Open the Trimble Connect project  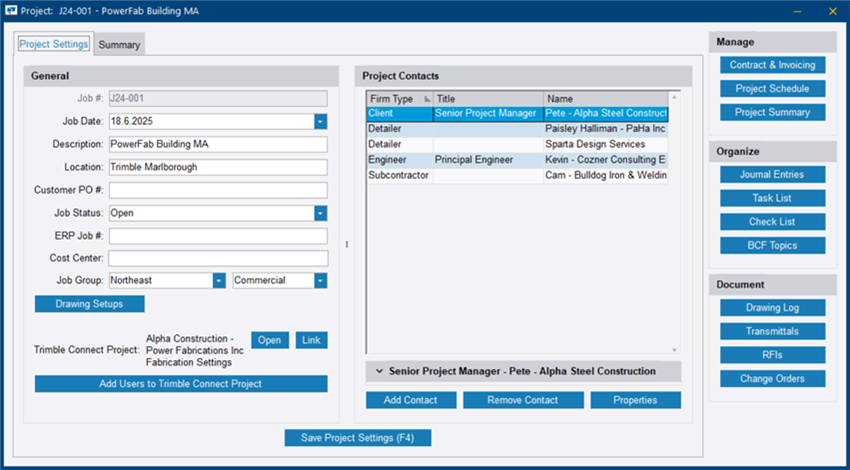[x=269, y=340]
